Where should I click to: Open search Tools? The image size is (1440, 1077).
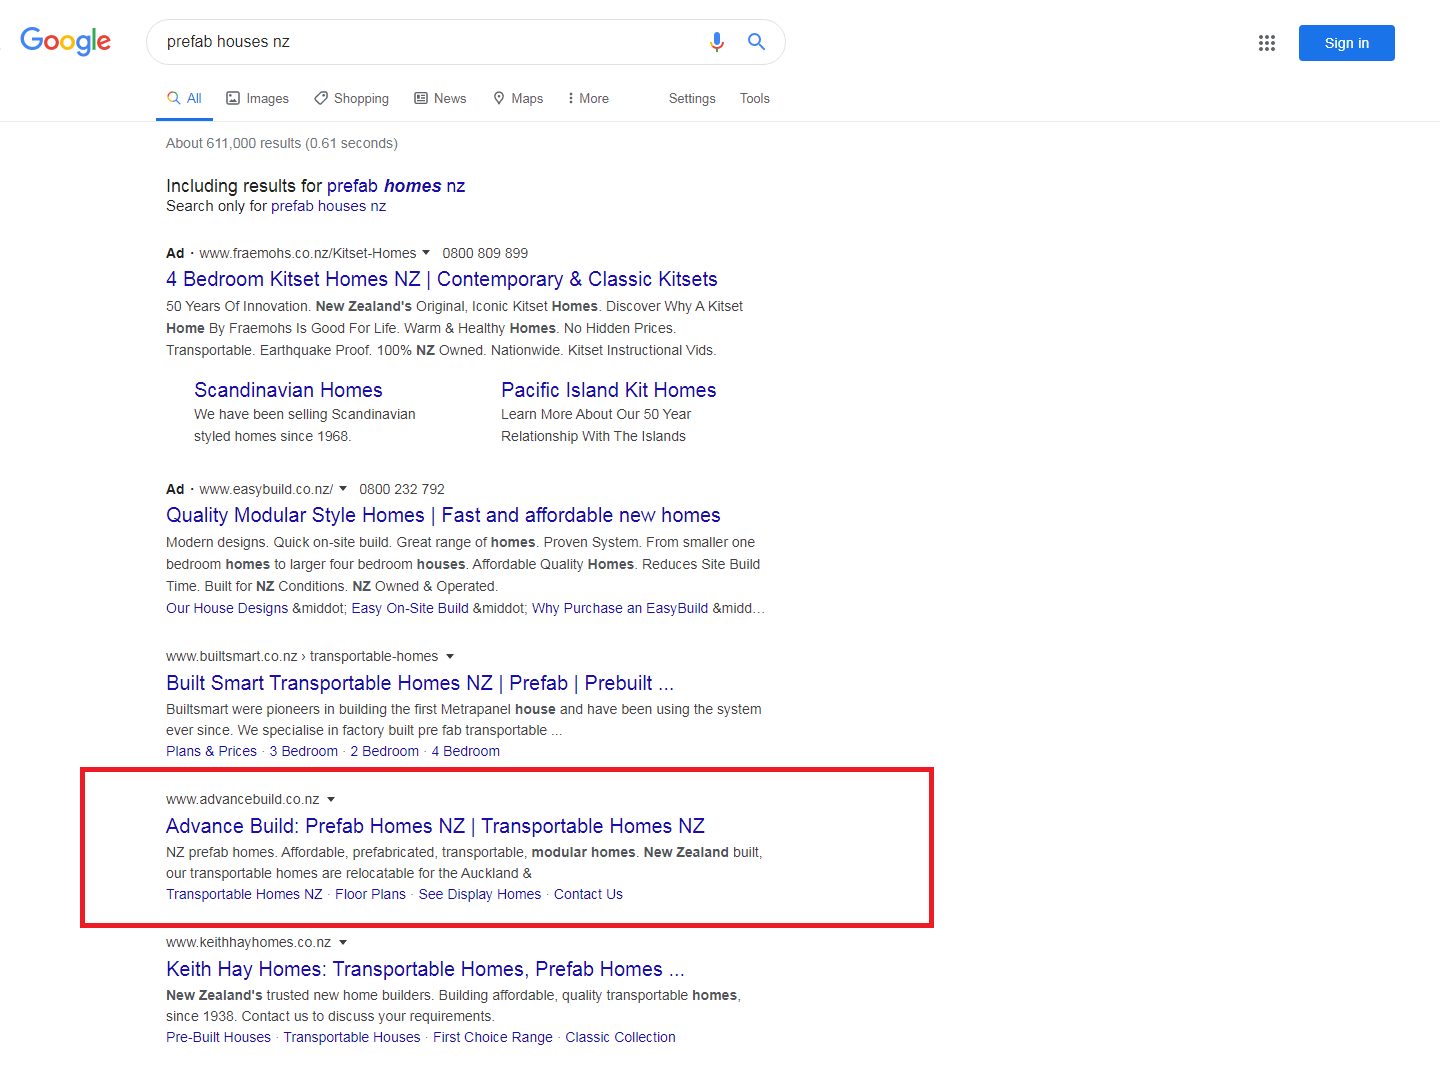(x=755, y=98)
